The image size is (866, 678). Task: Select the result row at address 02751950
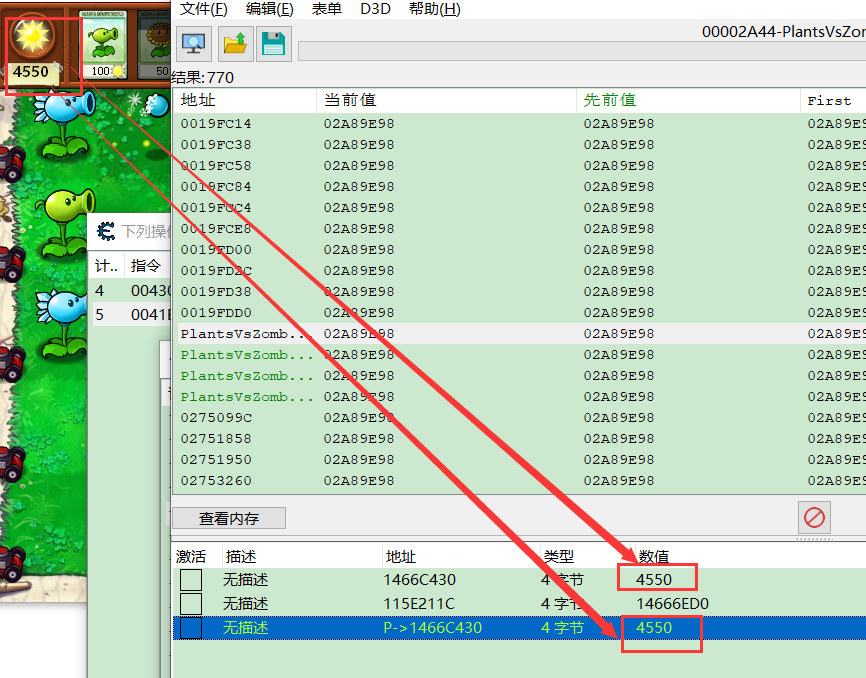coord(520,459)
